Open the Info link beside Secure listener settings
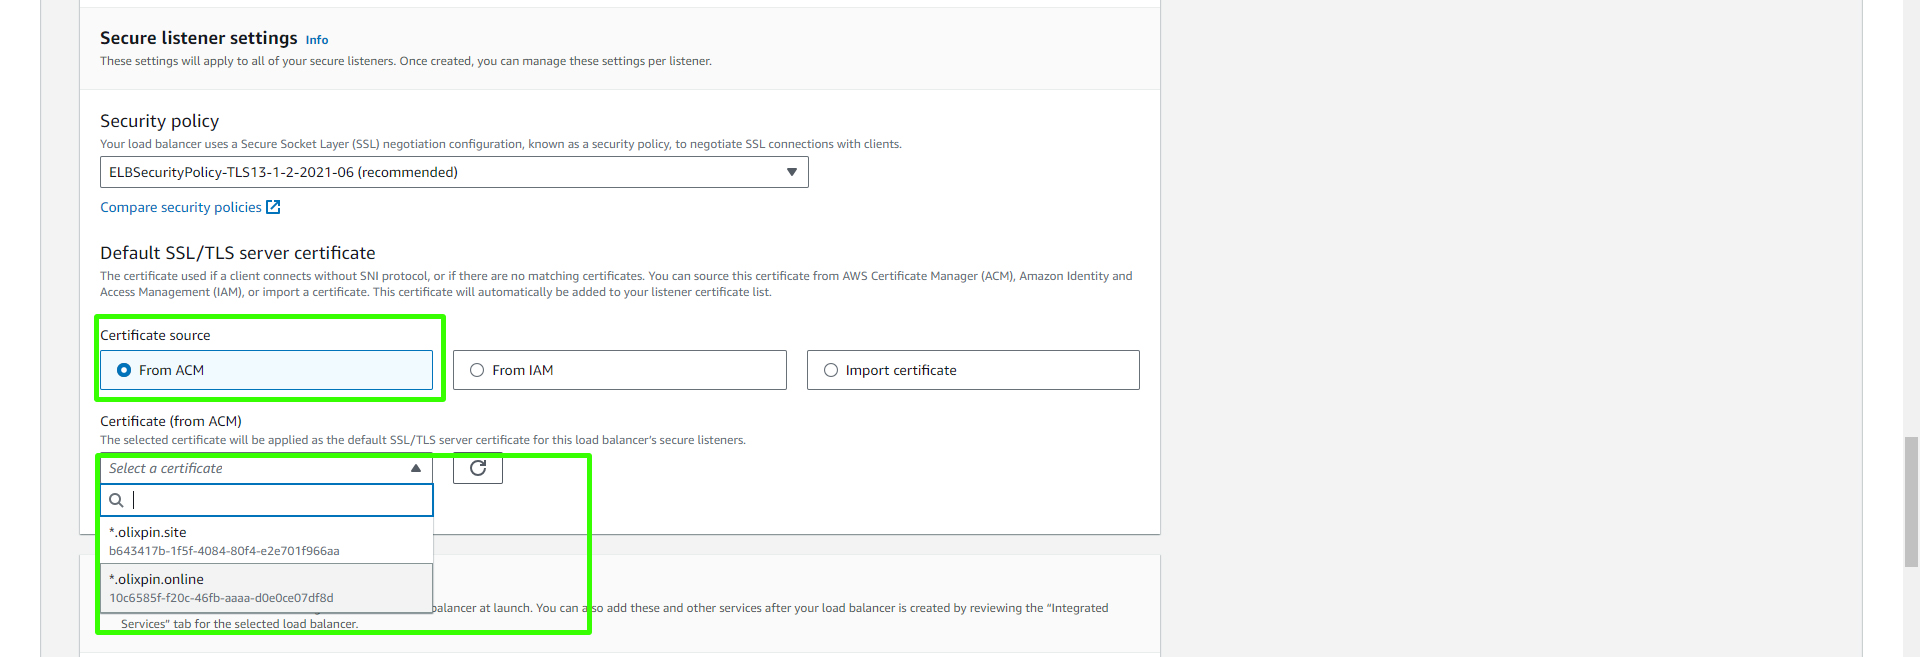 (x=317, y=40)
